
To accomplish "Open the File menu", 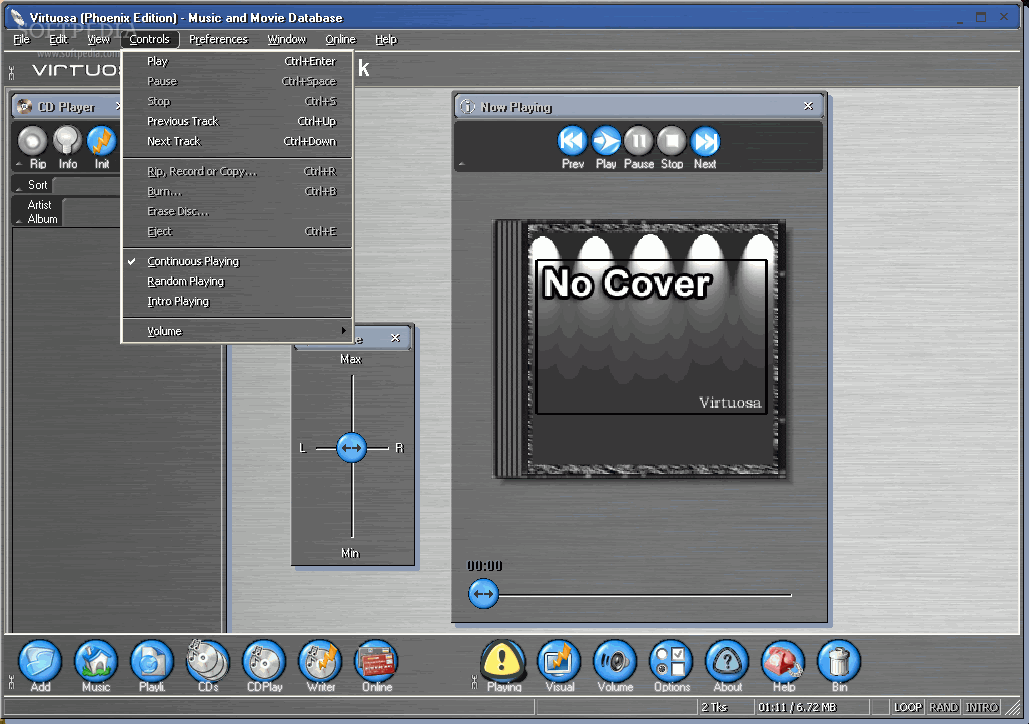I will pyautogui.click(x=21, y=39).
